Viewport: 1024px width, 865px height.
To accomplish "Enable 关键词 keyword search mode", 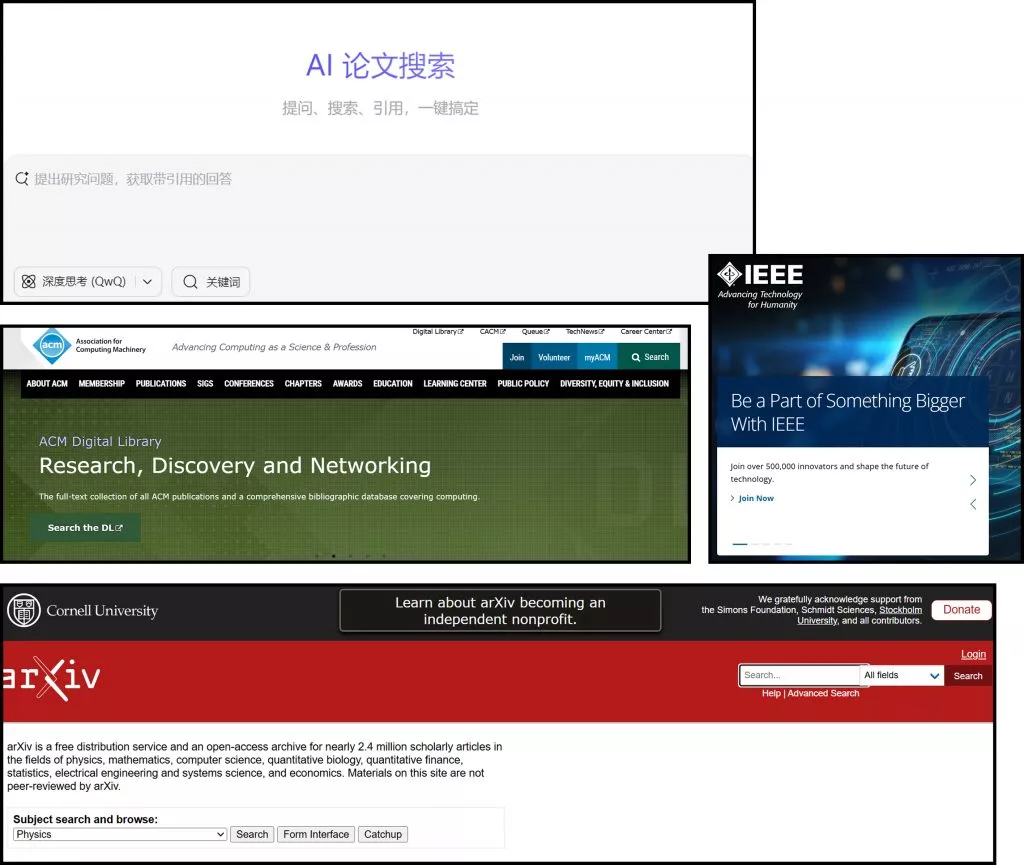I will (x=210, y=281).
